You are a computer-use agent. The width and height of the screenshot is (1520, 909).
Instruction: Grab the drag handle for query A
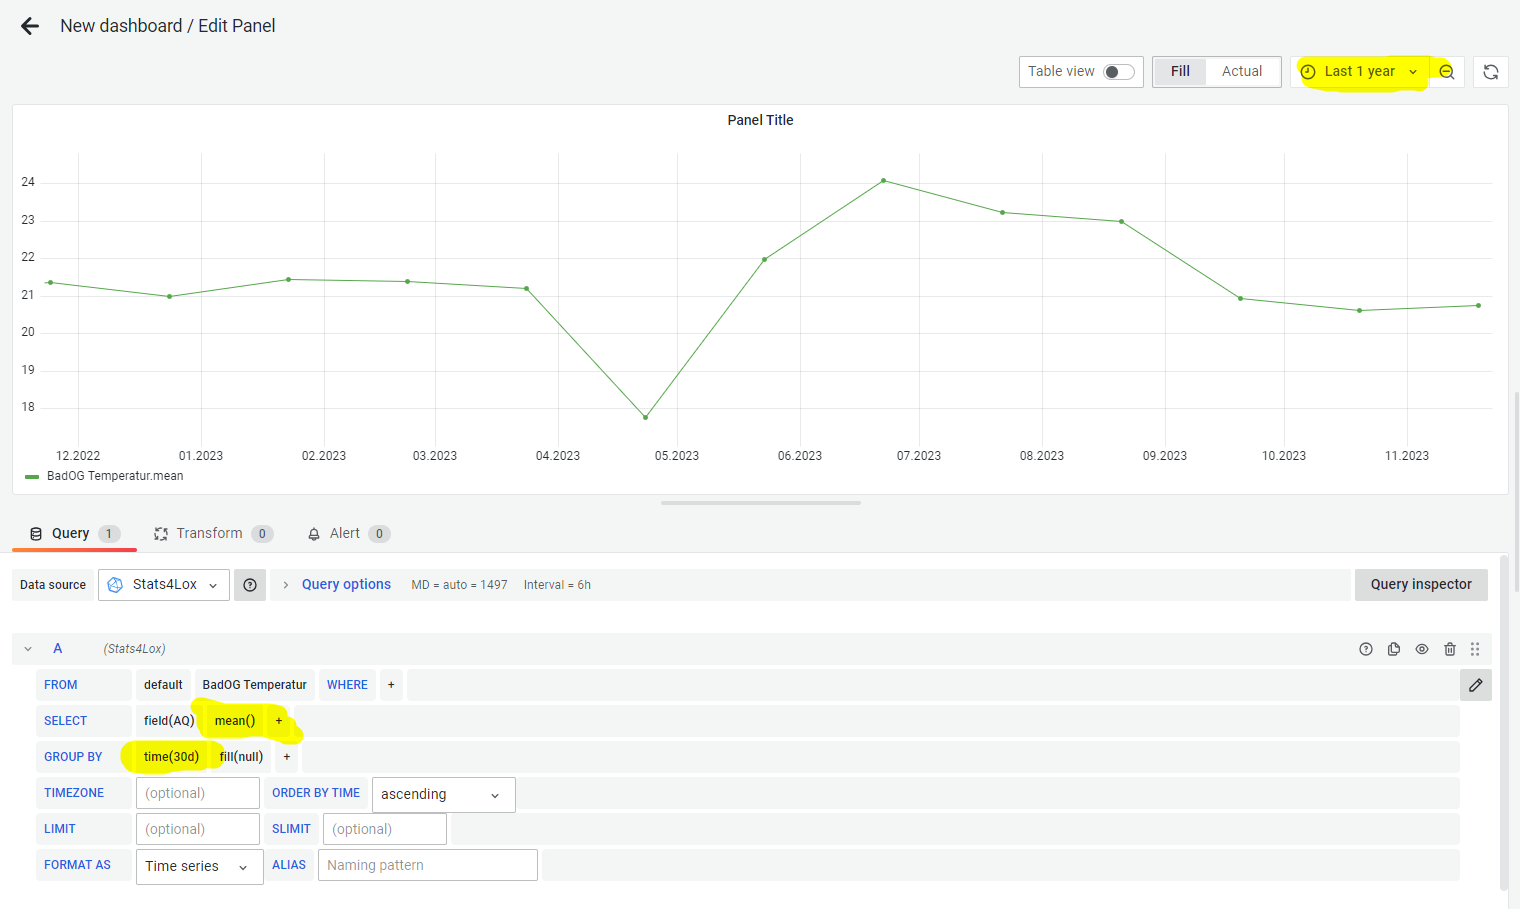1475,649
